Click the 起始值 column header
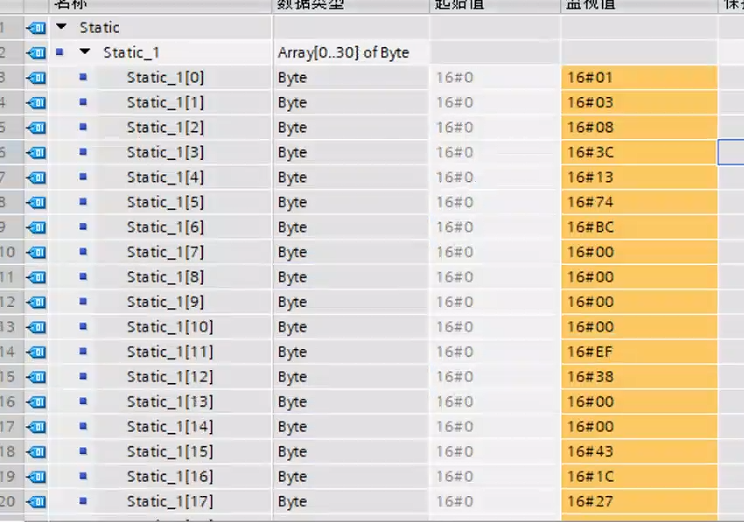This screenshot has width=744, height=522. pos(458,5)
